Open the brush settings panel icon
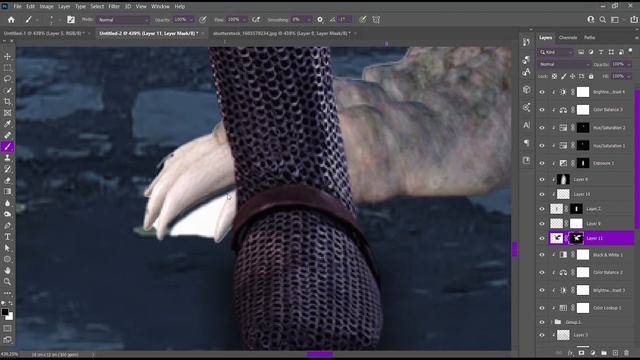 pos(71,20)
